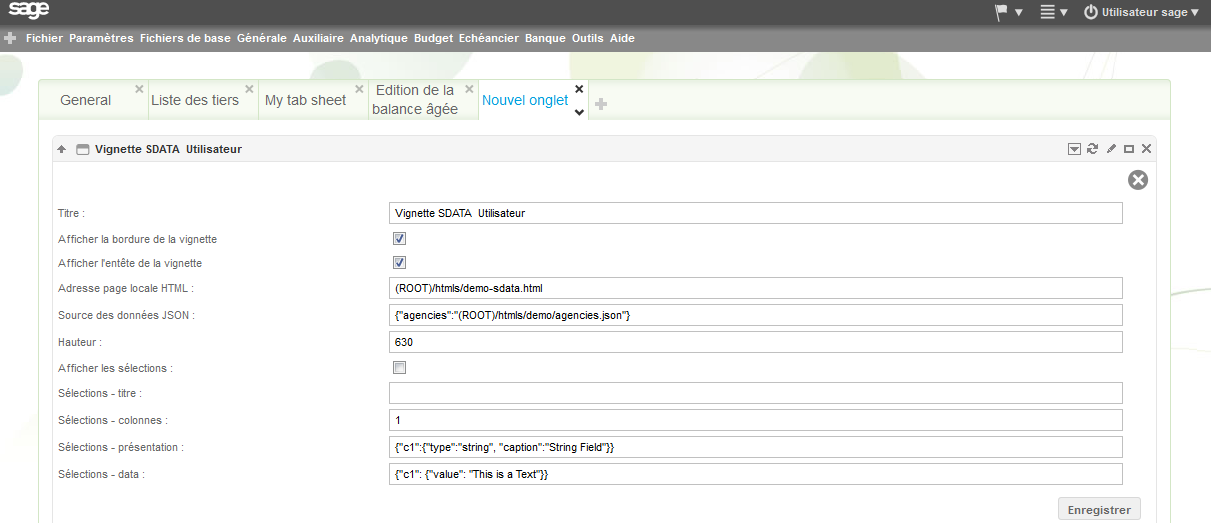Close the My tab sheet tab
Image resolution: width=1211 pixels, height=523 pixels.
pos(359,88)
